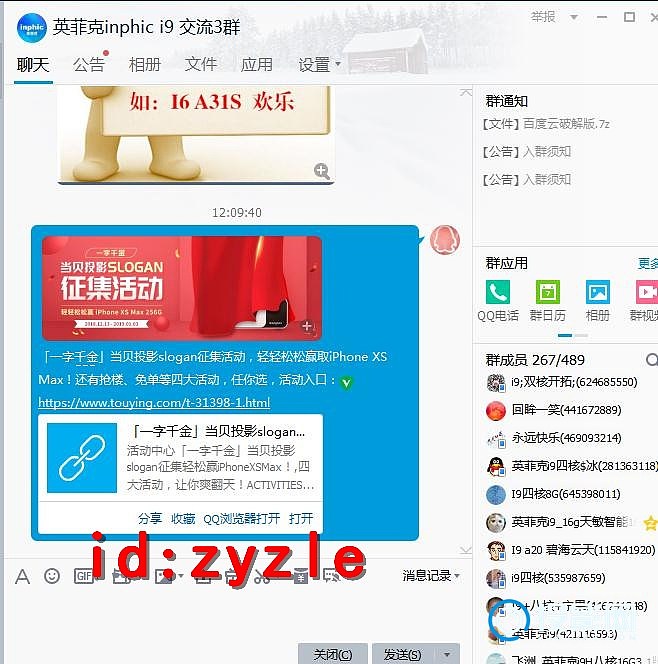
Task: Click in the message input area
Action: coord(237,614)
